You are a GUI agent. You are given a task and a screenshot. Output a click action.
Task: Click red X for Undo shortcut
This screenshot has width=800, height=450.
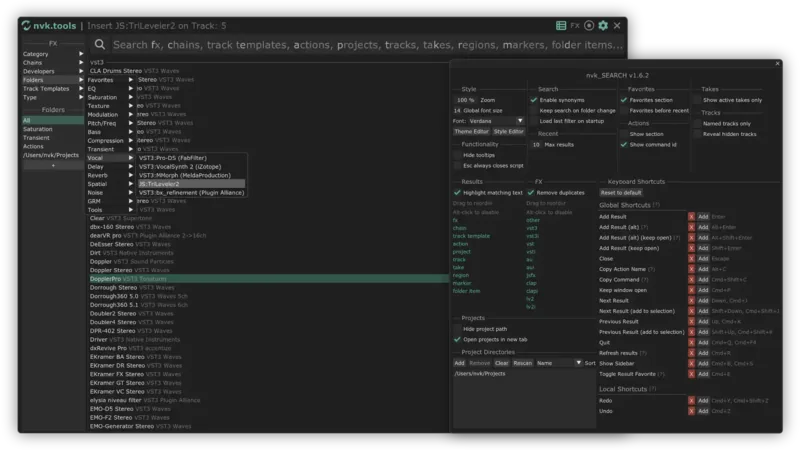[x=691, y=411]
